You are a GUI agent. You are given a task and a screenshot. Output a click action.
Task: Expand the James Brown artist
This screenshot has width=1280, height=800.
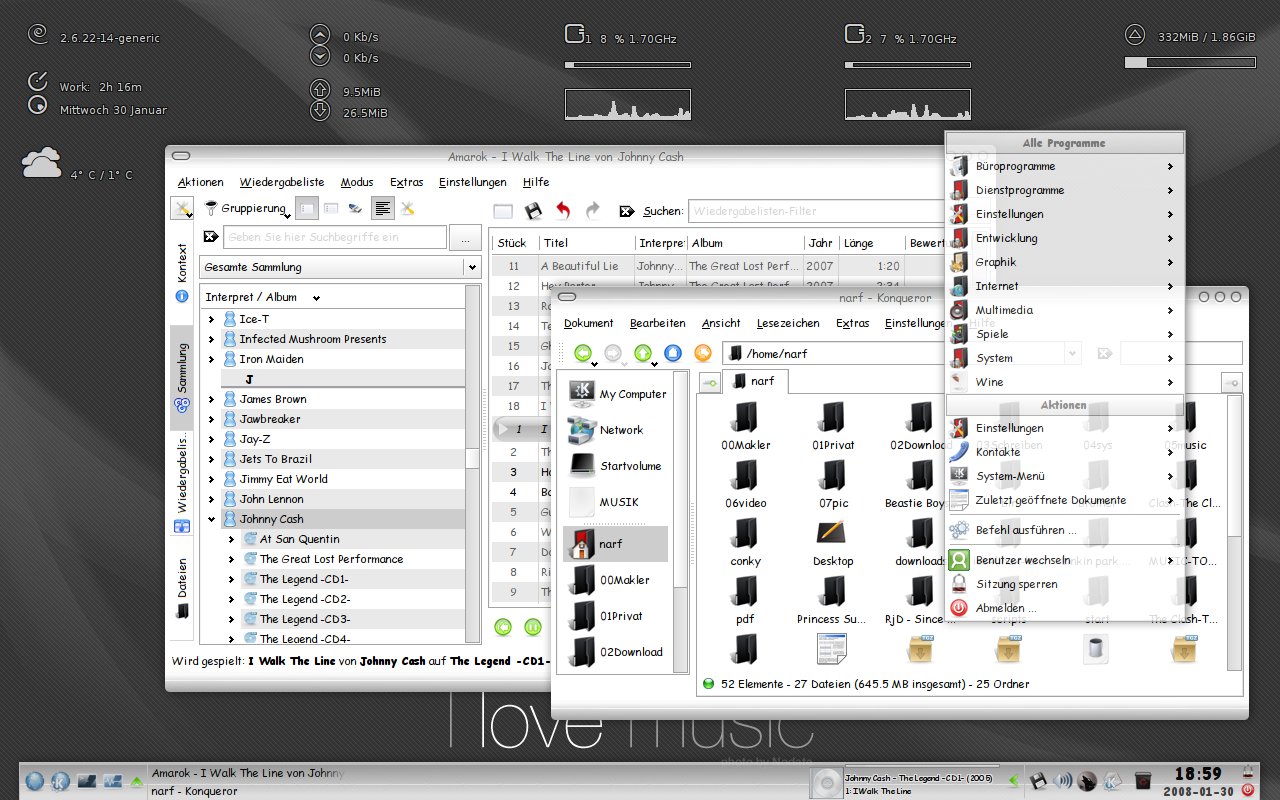click(x=212, y=399)
